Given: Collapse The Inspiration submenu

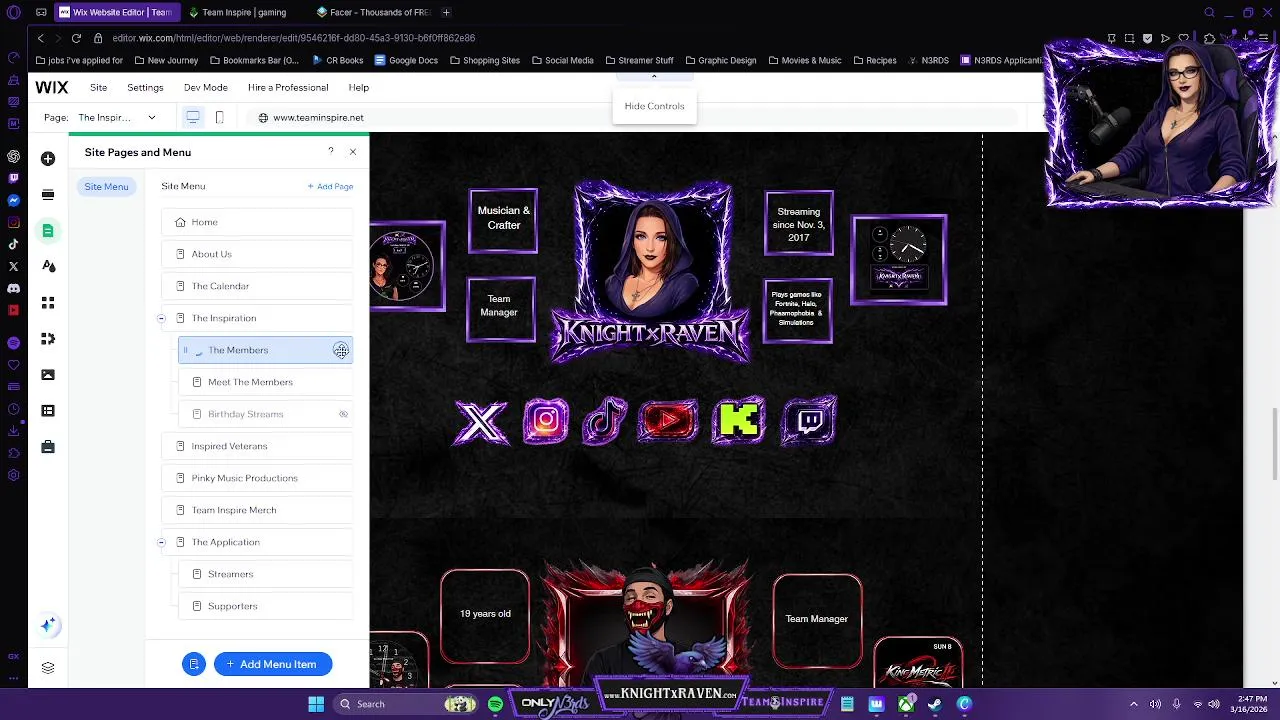Looking at the screenshot, I should coord(161,318).
